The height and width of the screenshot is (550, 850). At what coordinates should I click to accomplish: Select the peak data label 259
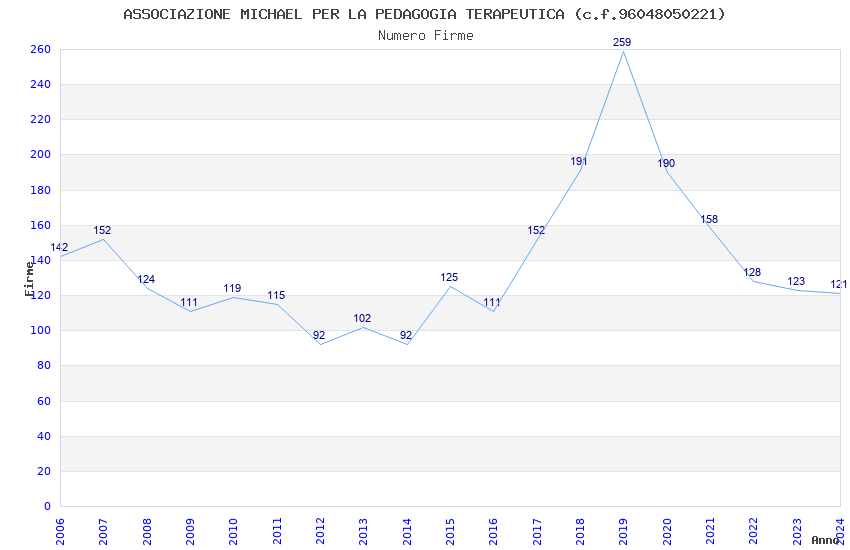tap(622, 42)
